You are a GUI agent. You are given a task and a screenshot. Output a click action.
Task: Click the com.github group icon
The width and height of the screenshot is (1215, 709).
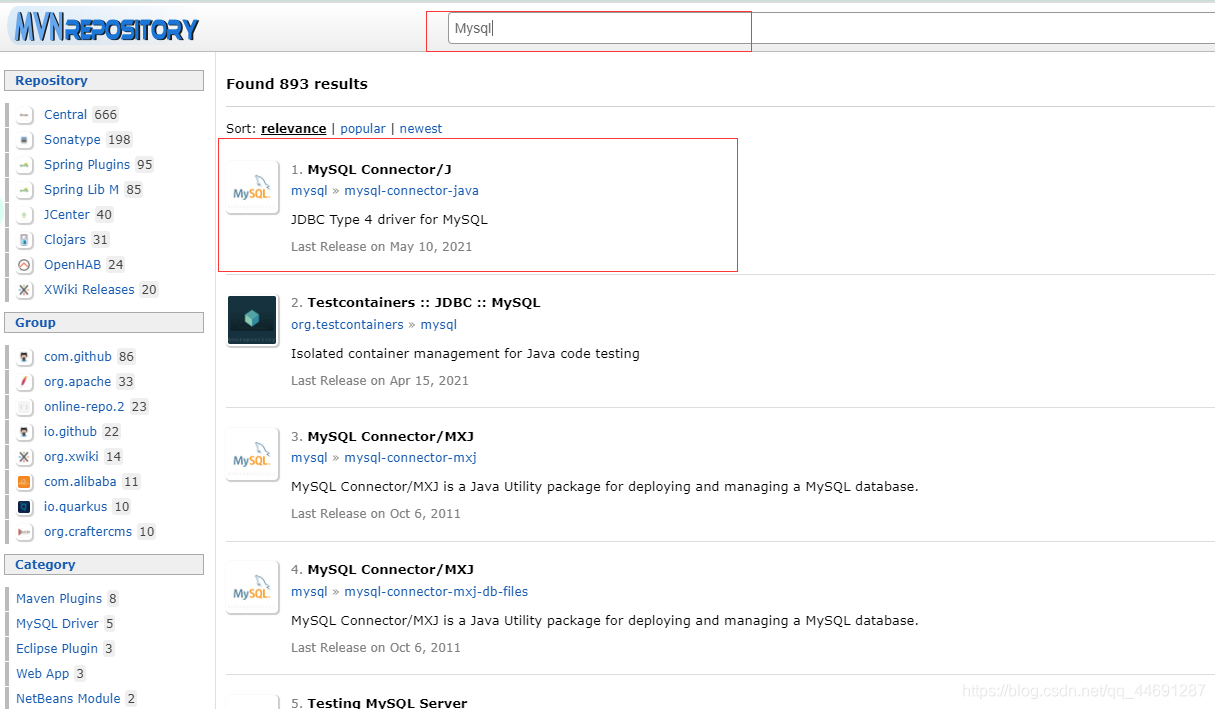pos(25,357)
